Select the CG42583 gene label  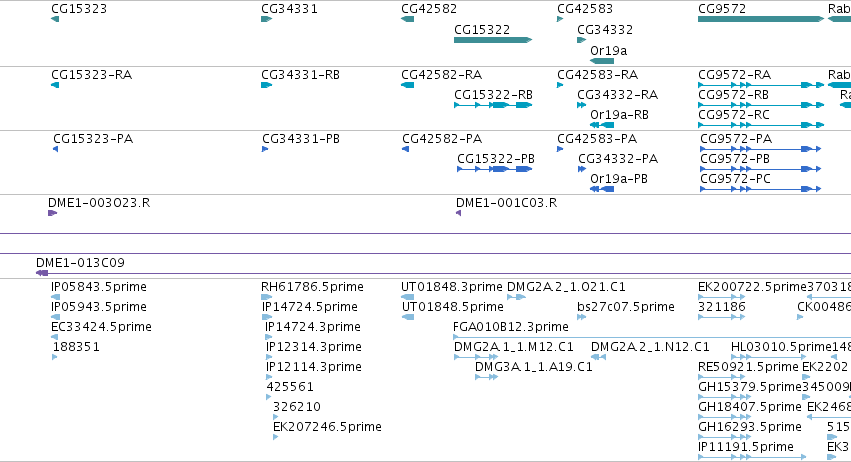(585, 9)
